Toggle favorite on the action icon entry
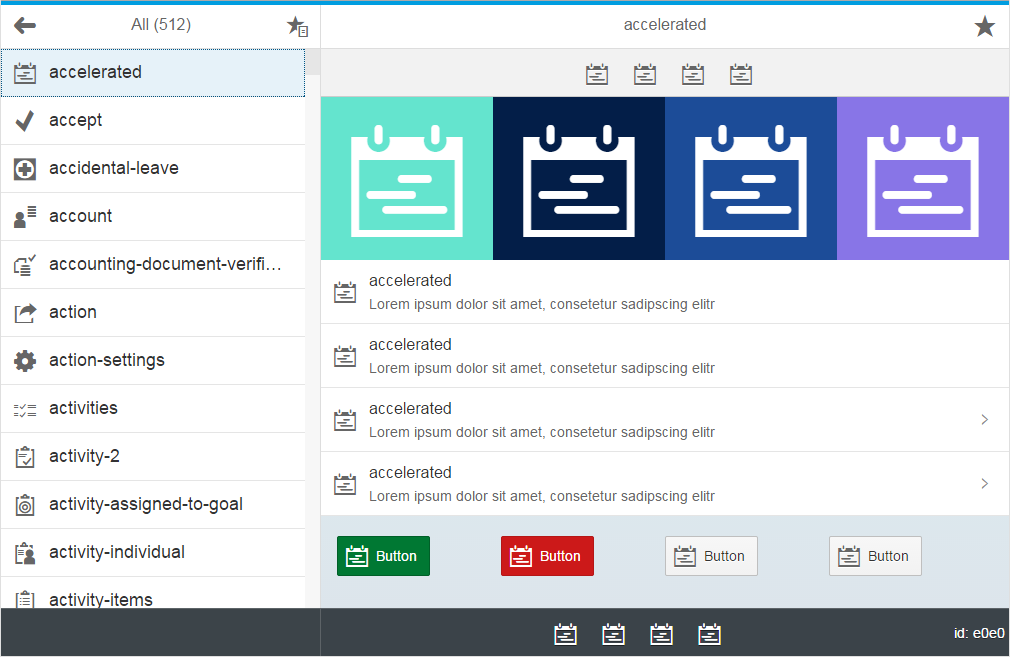The height and width of the screenshot is (657, 1010). coord(25,312)
